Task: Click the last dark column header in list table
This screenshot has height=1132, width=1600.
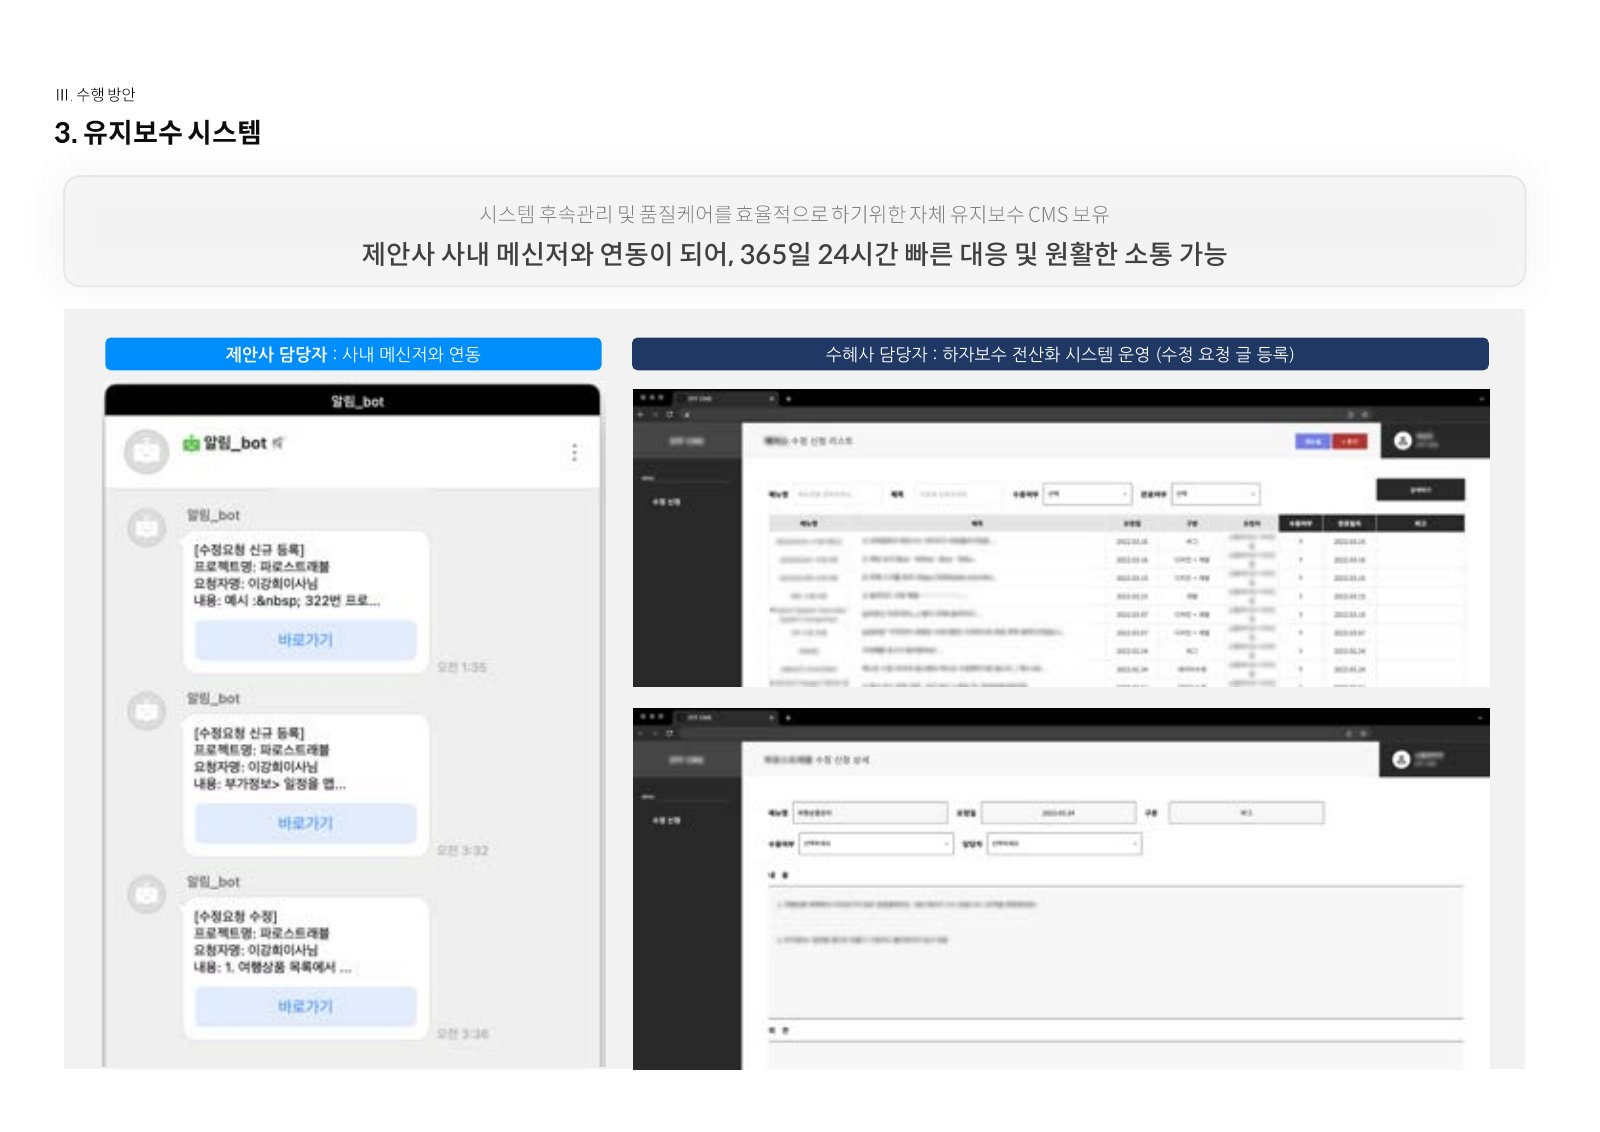Action: coord(1420,523)
